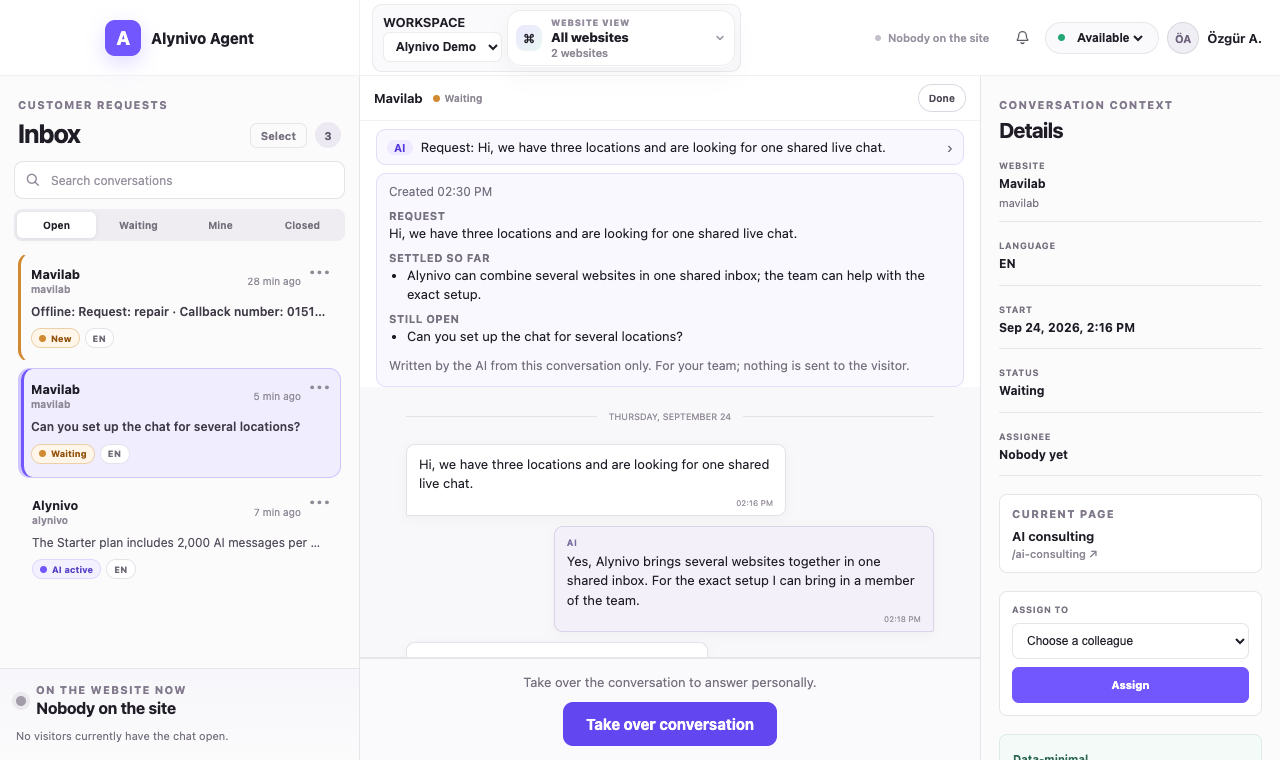Open the Alynivo Starter plan conversation
The height and width of the screenshot is (760, 1280).
(180, 538)
